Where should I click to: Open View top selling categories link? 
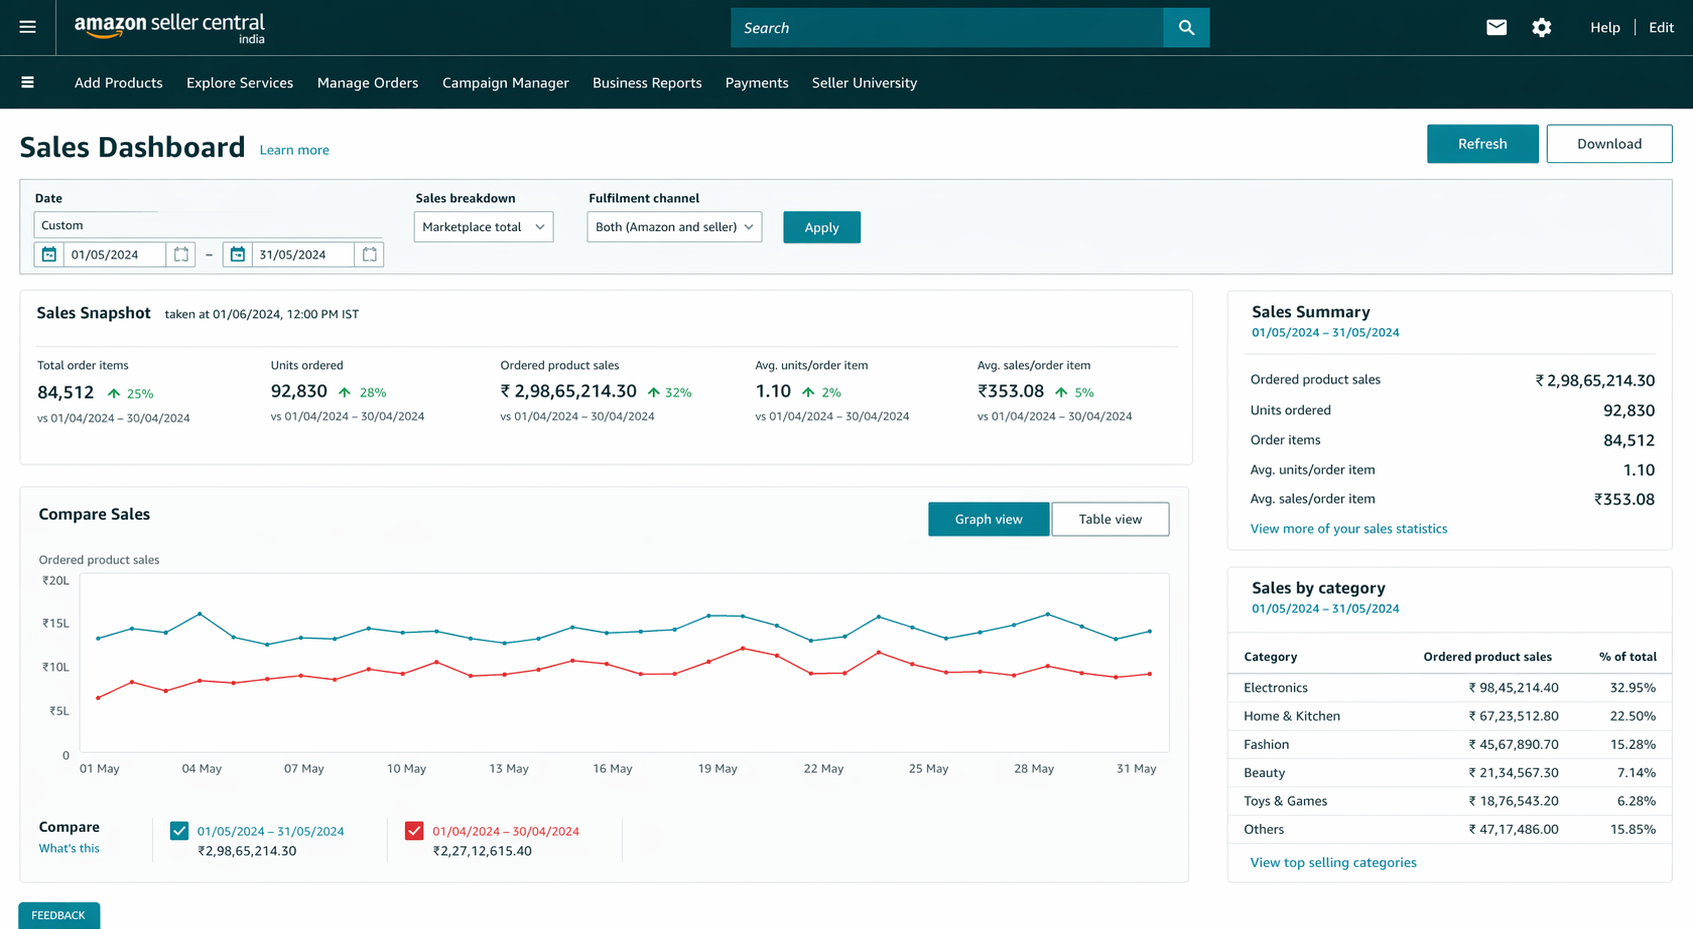coord(1333,863)
